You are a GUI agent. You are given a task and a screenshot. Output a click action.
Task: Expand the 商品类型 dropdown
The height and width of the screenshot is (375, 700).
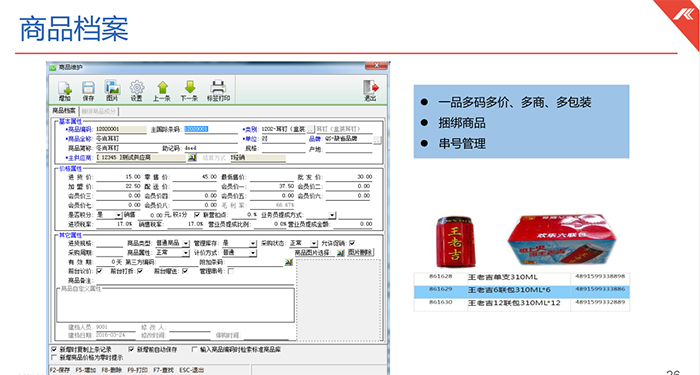(x=186, y=243)
